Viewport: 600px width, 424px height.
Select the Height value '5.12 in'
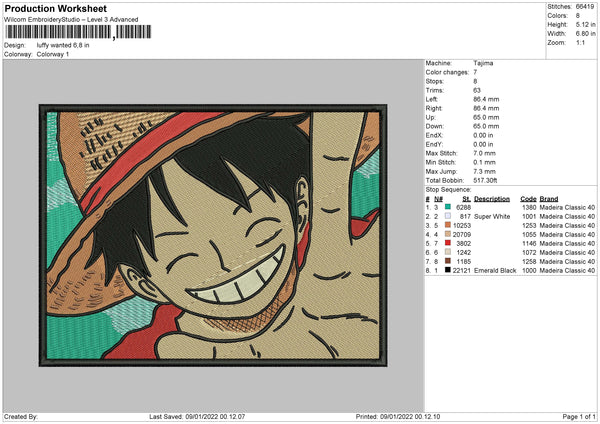pyautogui.click(x=585, y=24)
